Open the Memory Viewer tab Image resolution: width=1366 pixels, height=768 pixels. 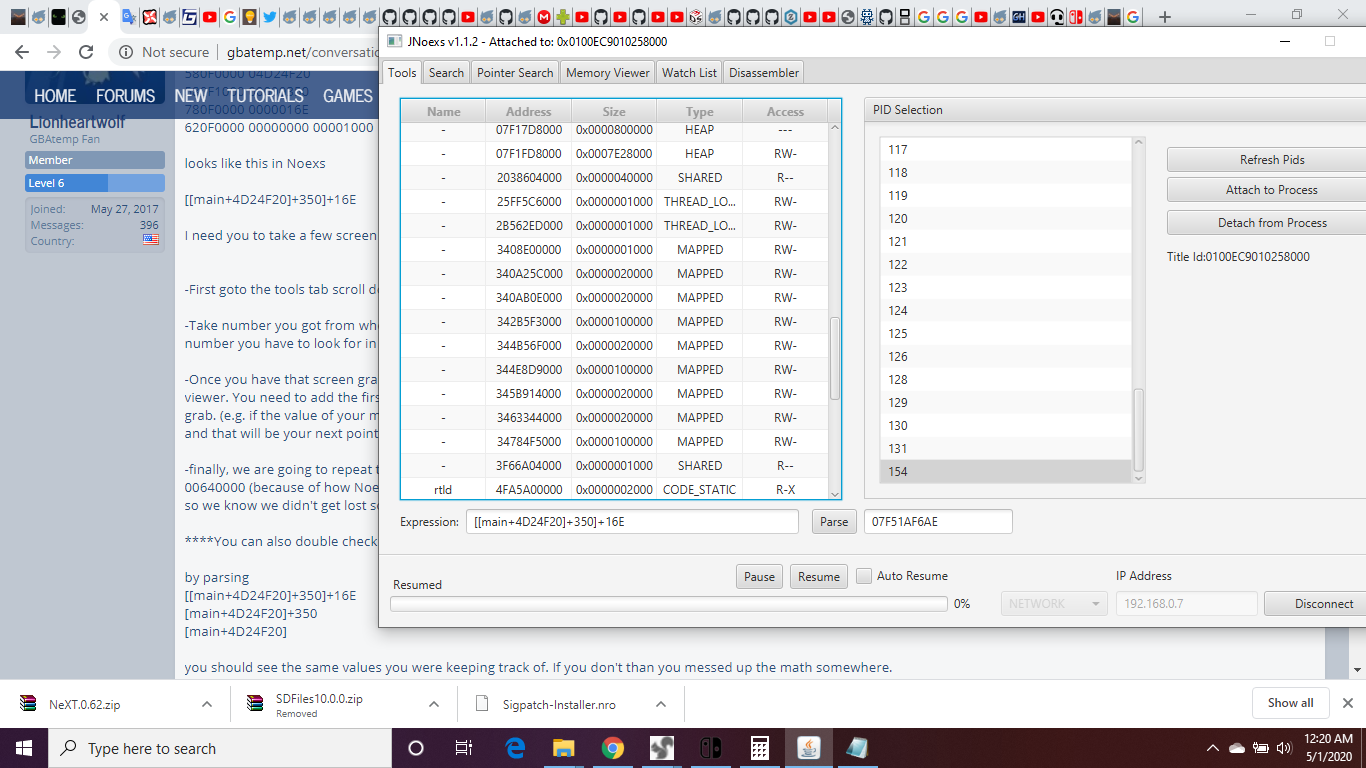(607, 72)
